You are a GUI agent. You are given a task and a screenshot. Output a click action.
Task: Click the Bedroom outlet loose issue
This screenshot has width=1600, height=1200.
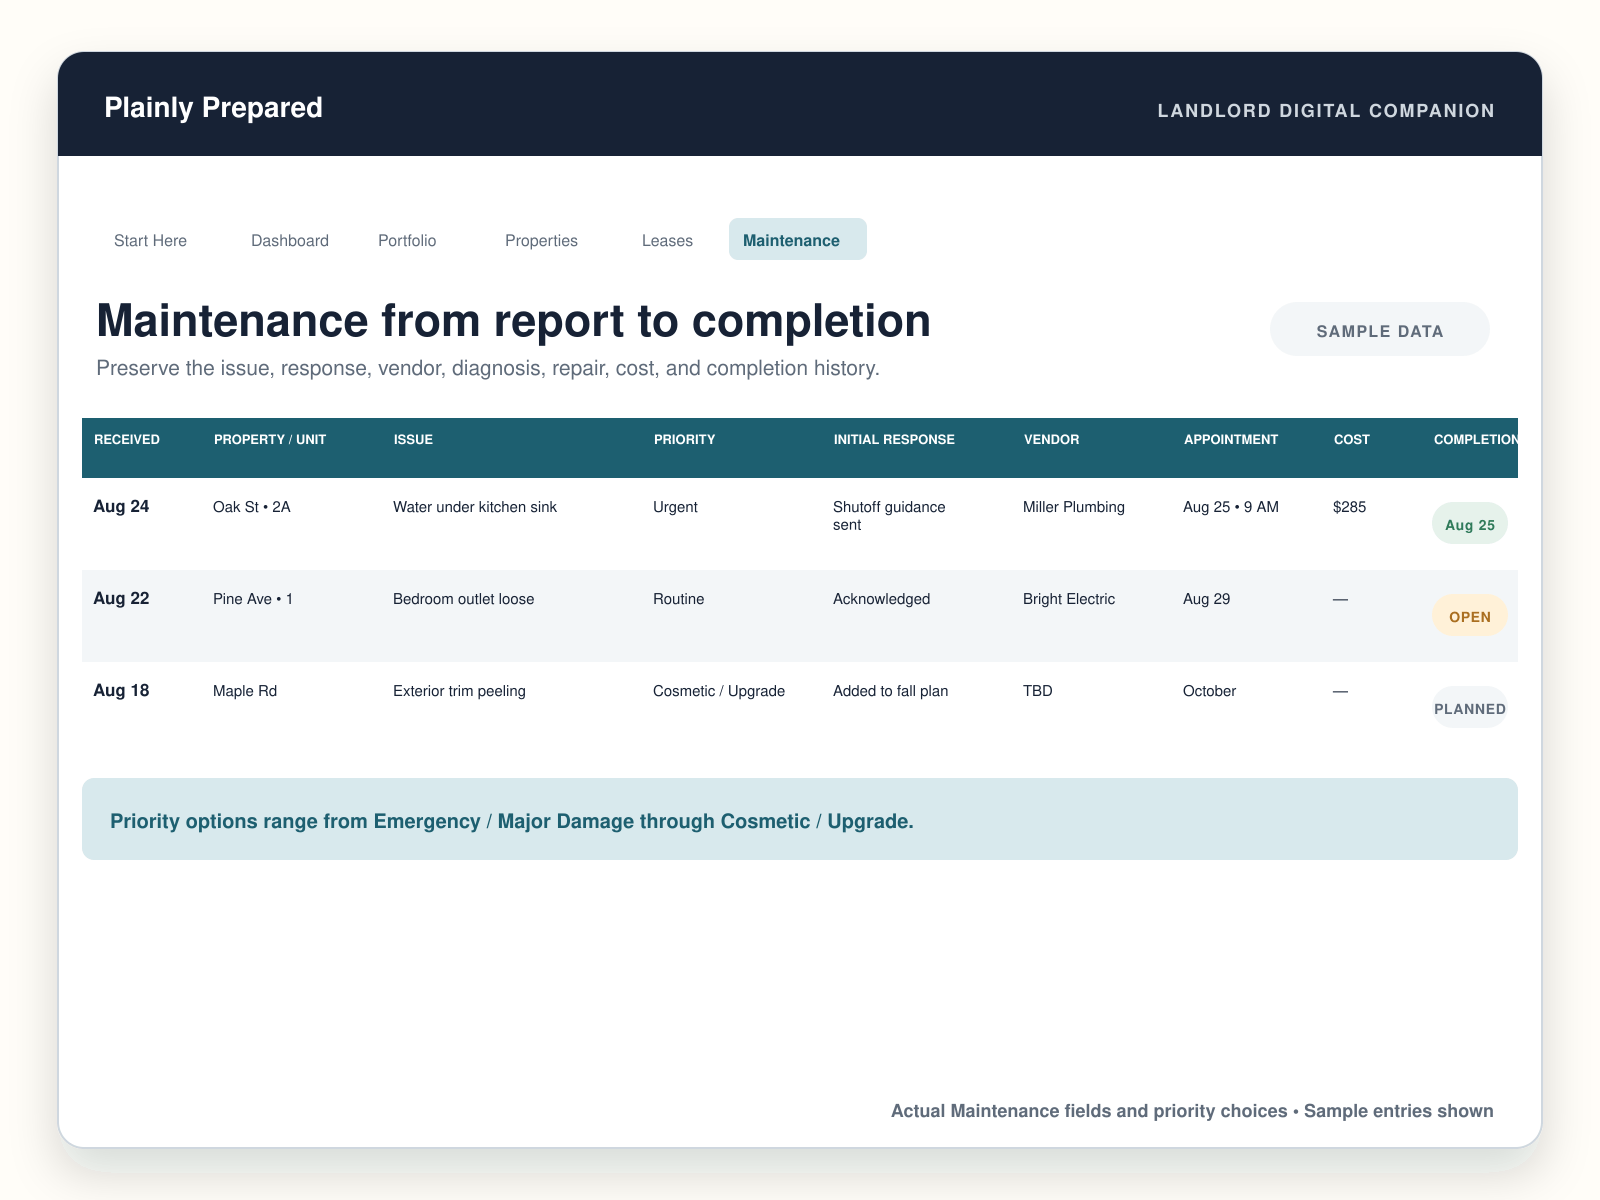click(x=464, y=599)
